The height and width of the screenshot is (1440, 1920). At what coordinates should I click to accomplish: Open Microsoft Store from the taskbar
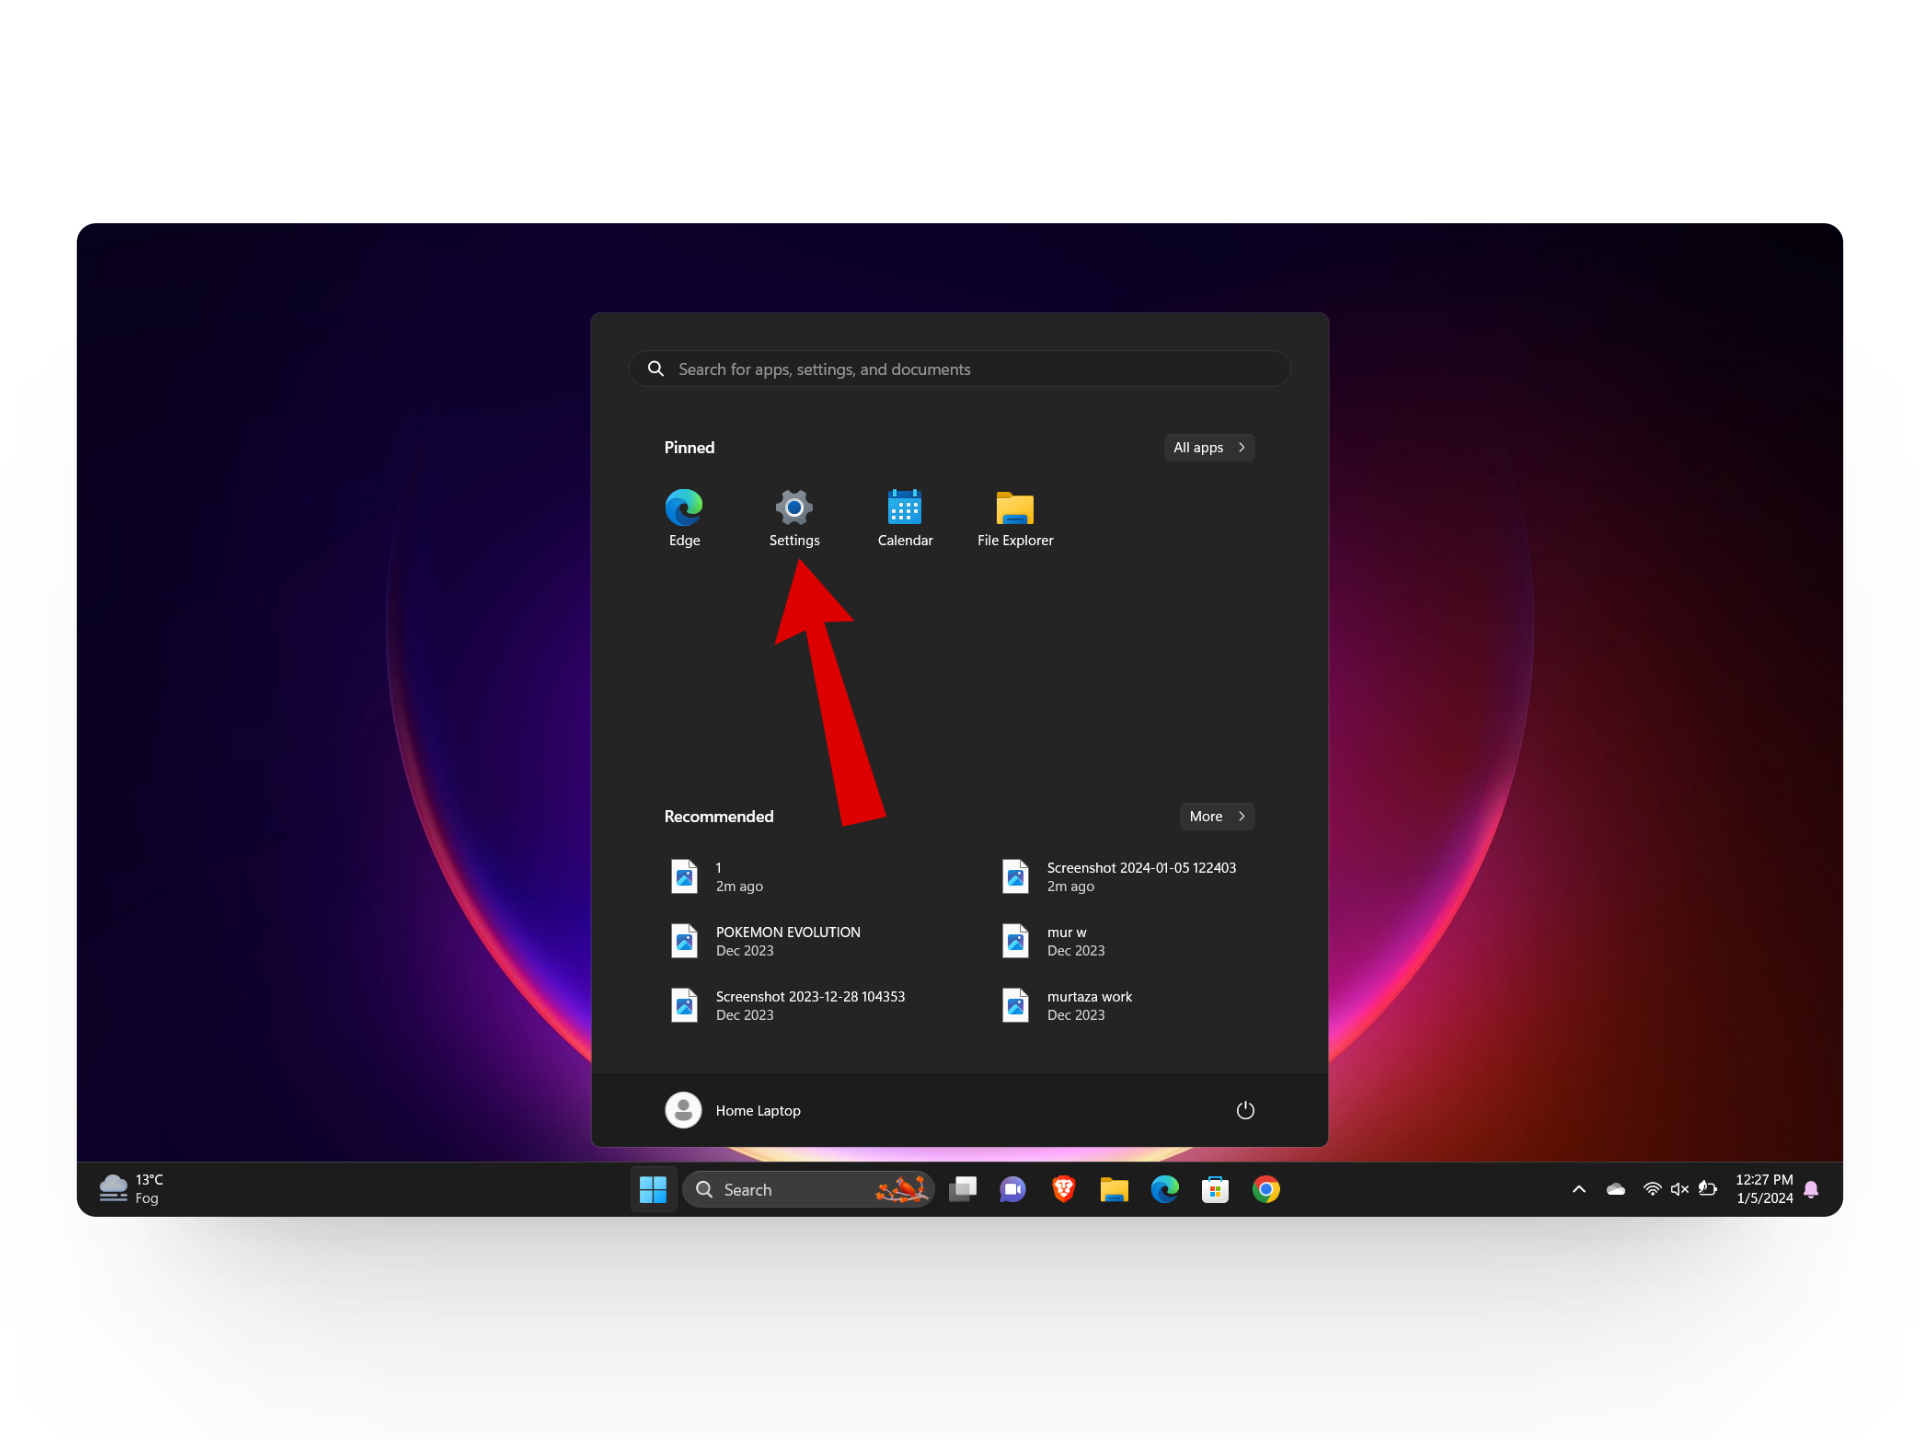tap(1215, 1189)
